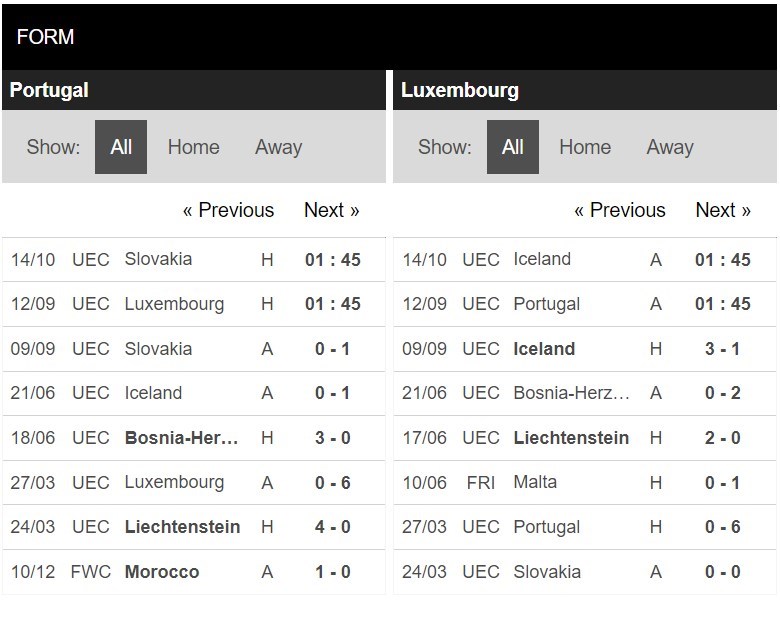Go to Previous Portugal matches
This screenshot has width=780, height=619.
click(228, 210)
